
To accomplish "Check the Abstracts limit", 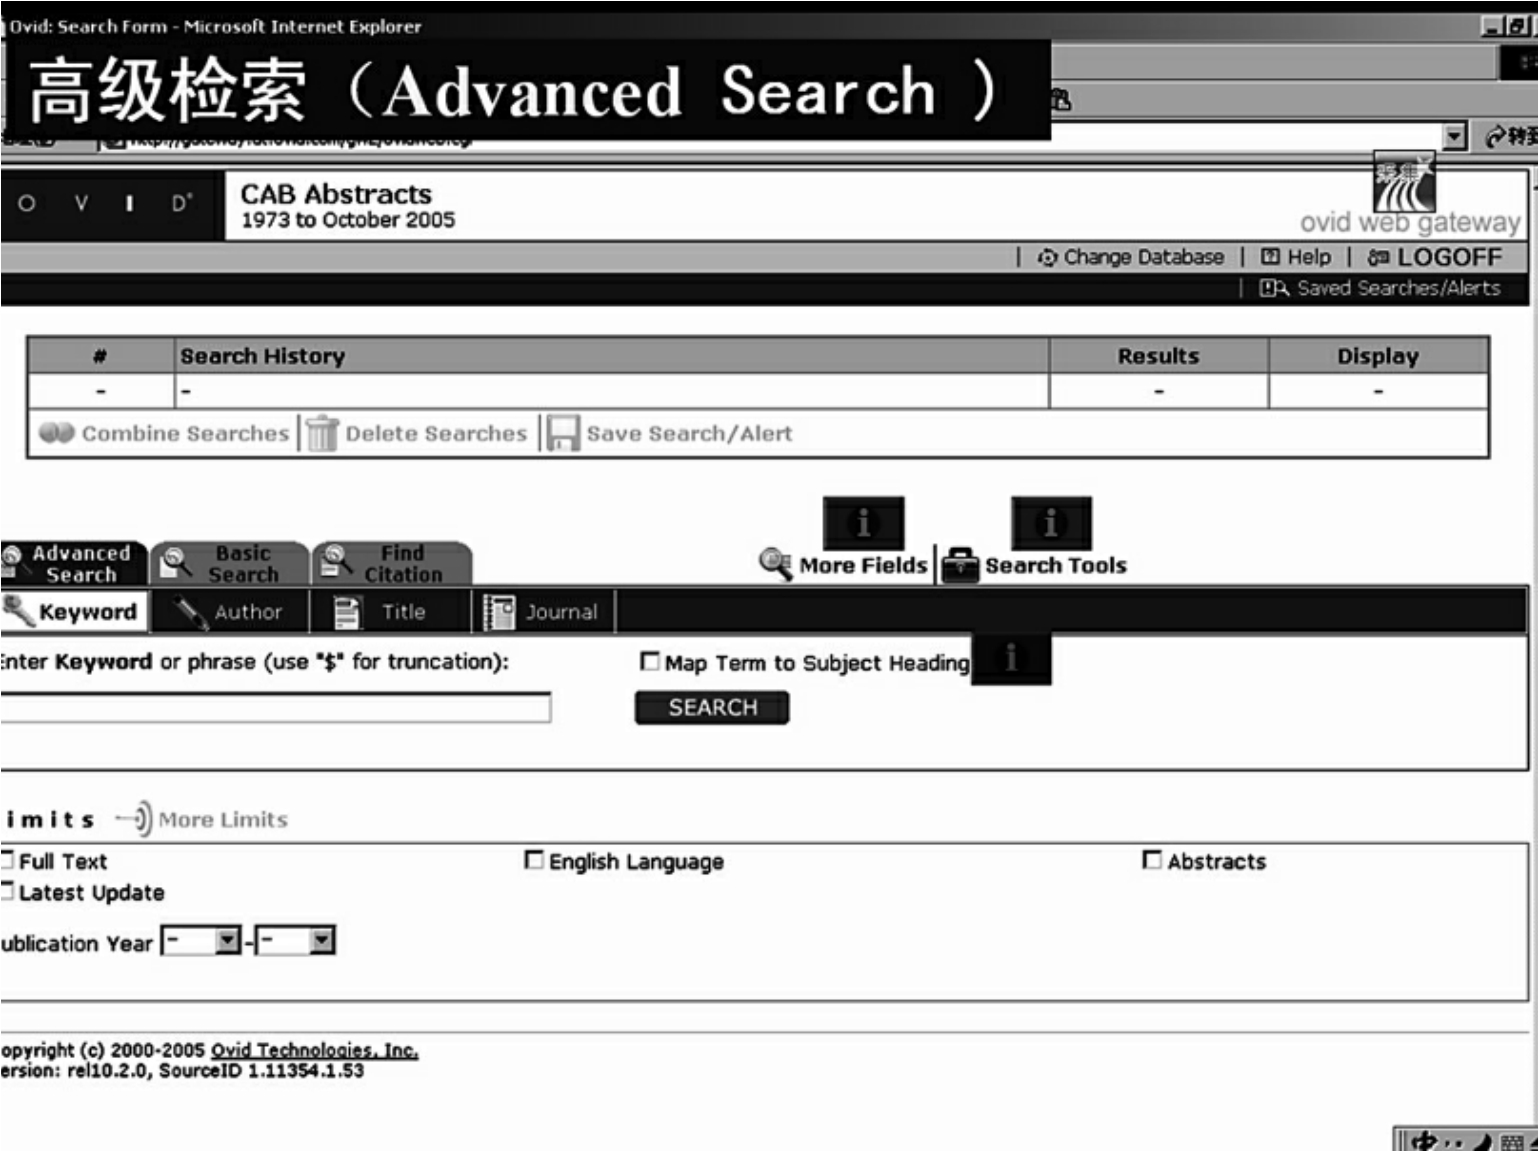I will (x=1152, y=860).
